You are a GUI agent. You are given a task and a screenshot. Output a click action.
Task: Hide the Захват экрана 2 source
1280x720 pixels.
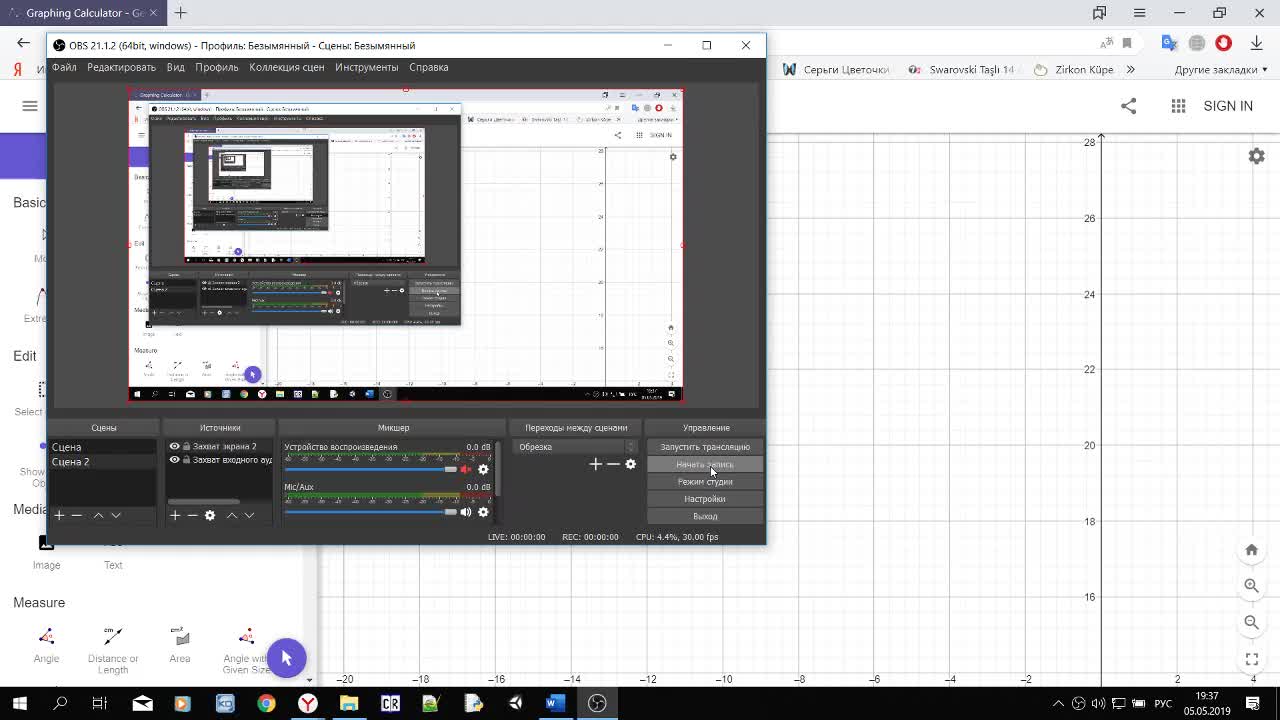click(x=174, y=447)
